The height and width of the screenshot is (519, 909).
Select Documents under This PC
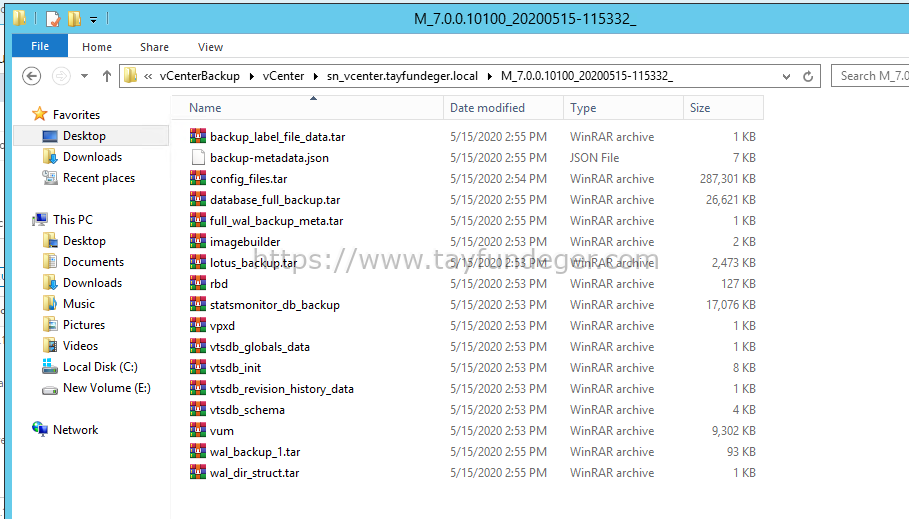[x=93, y=262]
